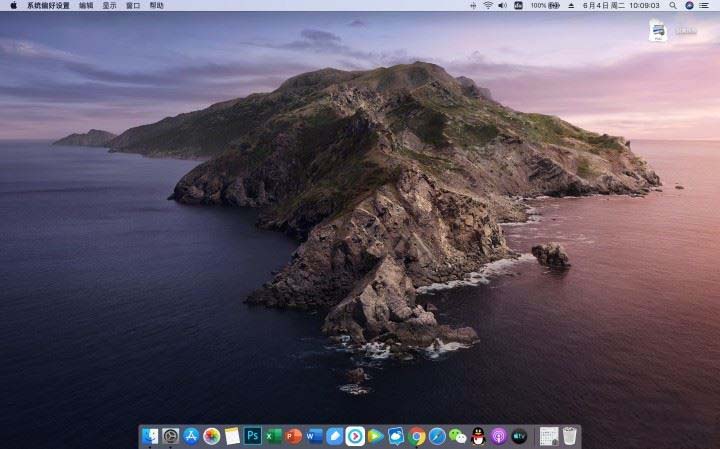This screenshot has height=449, width=720.
Task: Launch Photoshop from the Dock
Action: click(x=253, y=436)
